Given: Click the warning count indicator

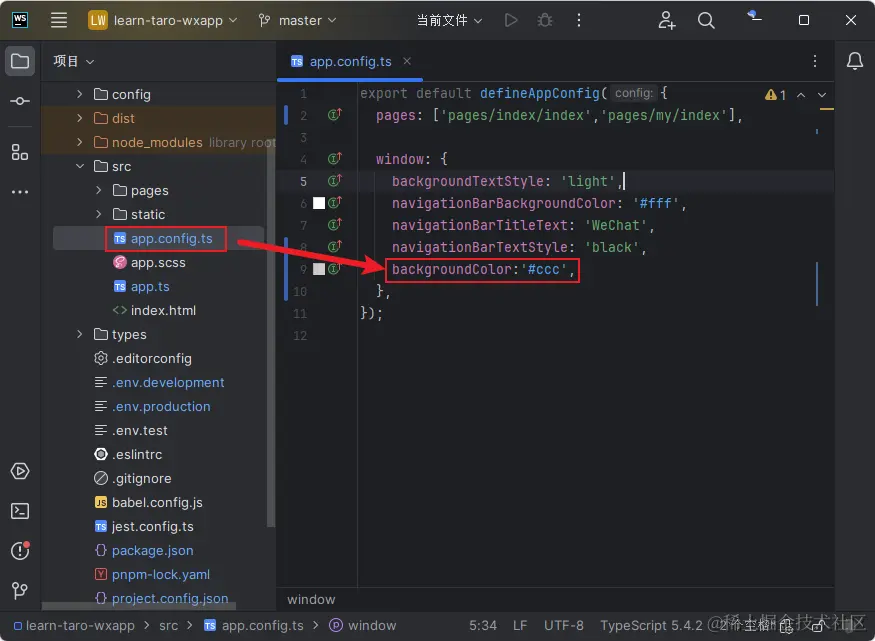Looking at the screenshot, I should [x=775, y=95].
